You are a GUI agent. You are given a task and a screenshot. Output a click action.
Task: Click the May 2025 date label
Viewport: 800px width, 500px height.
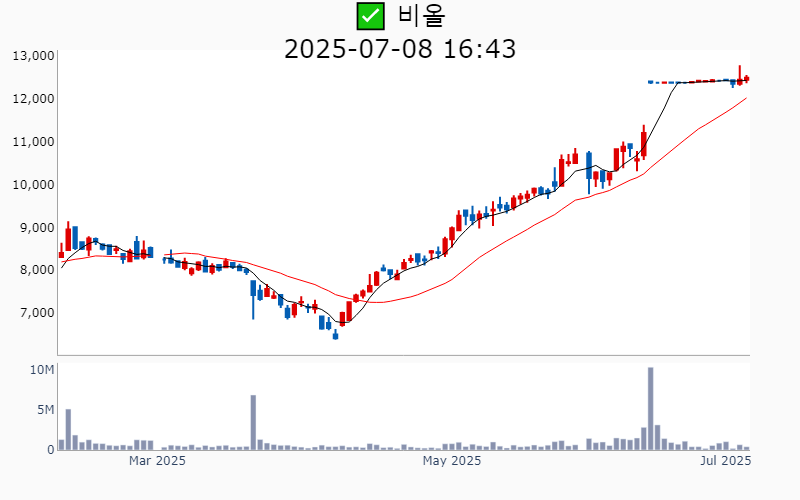click(452, 461)
